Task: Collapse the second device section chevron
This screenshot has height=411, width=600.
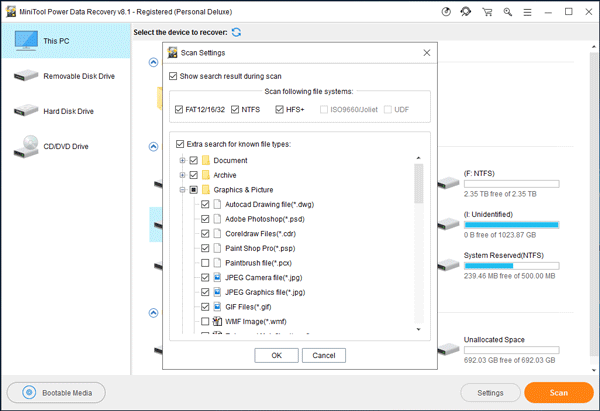Action: 153,146
